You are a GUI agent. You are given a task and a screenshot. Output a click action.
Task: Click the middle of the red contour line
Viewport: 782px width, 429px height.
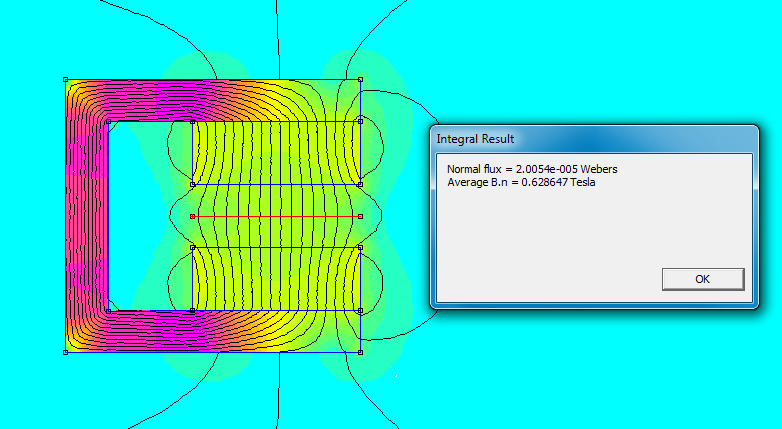click(x=276, y=216)
